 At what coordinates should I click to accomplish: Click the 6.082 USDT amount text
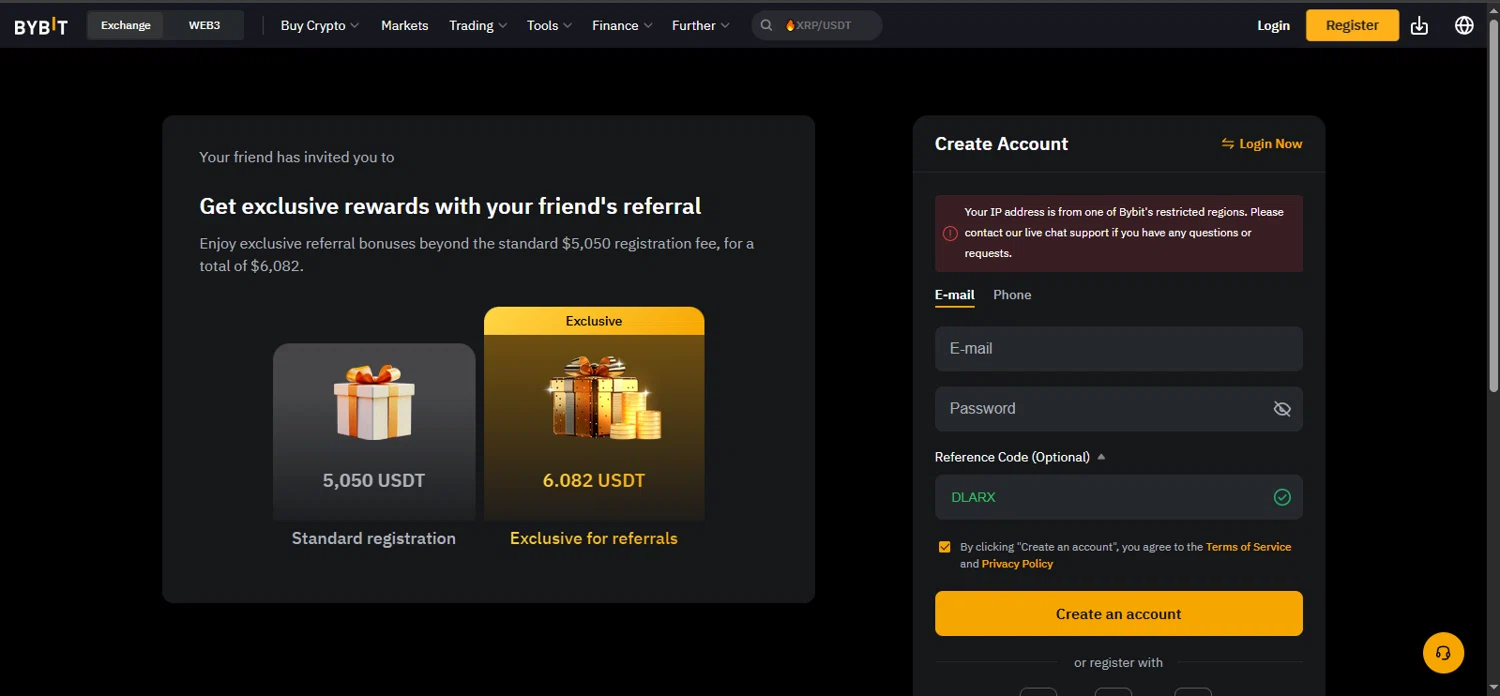tap(594, 481)
